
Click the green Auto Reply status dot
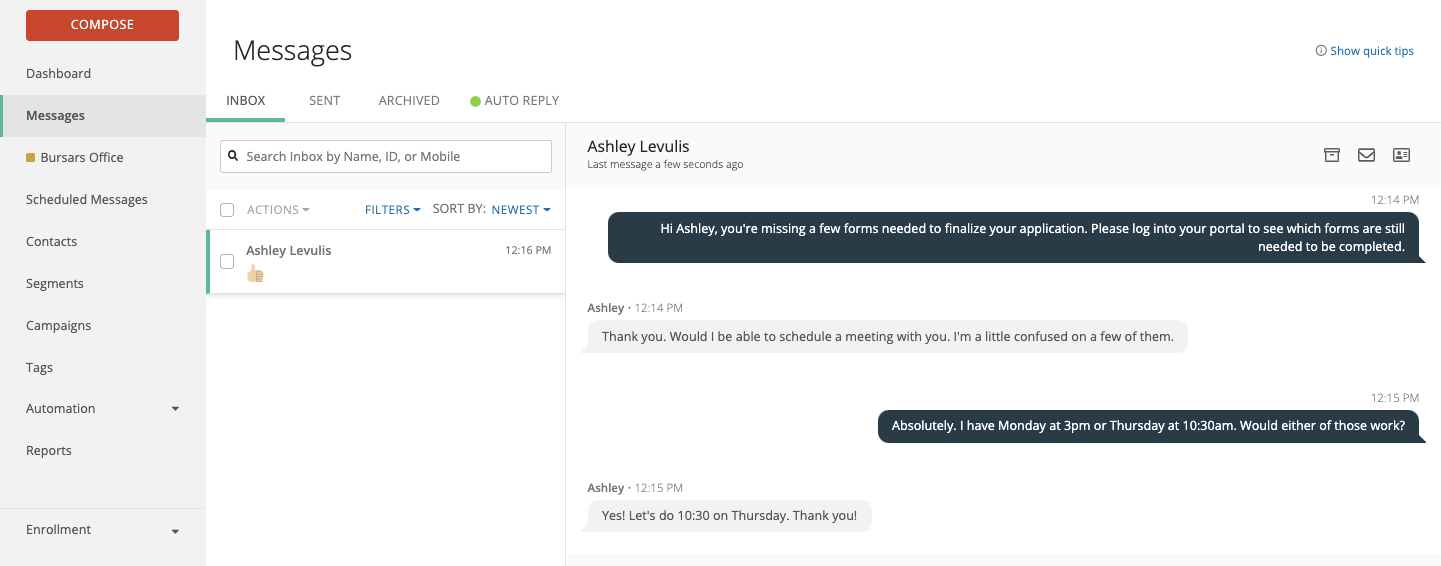pos(476,101)
